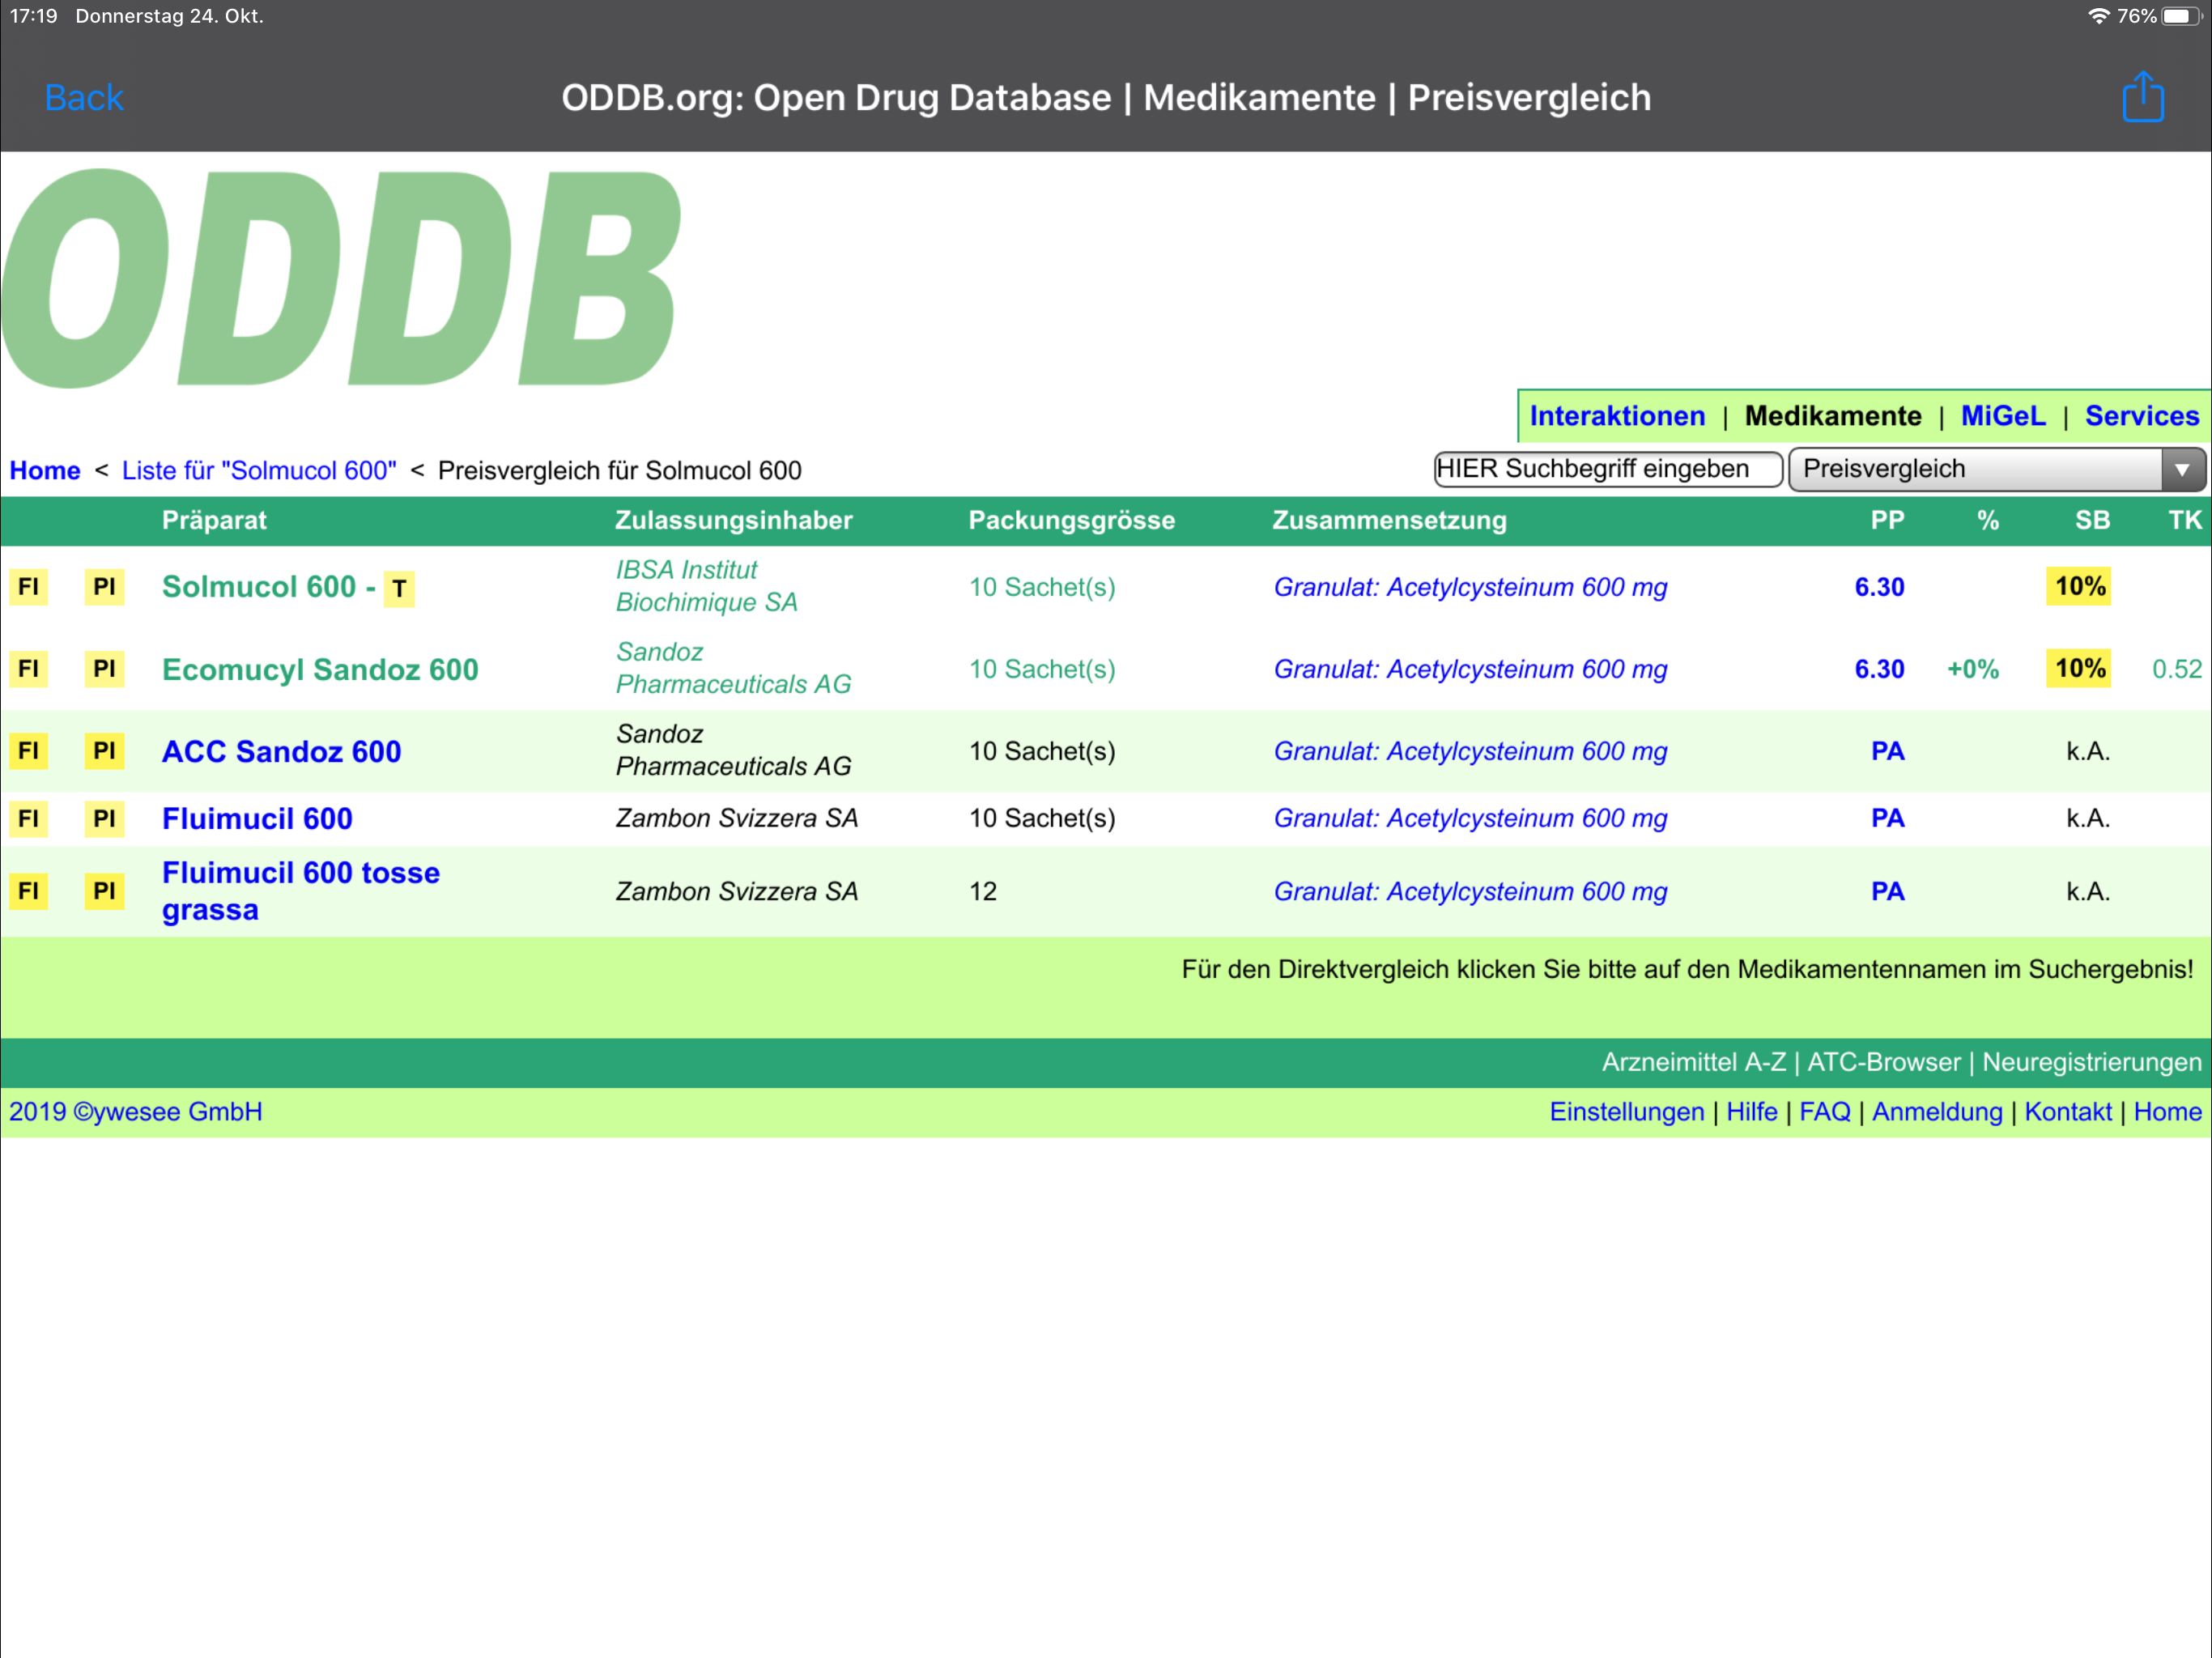Click the 6.30 price for Ecomucyl Sandoz 600
The width and height of the screenshot is (2212, 1658).
(x=1879, y=669)
